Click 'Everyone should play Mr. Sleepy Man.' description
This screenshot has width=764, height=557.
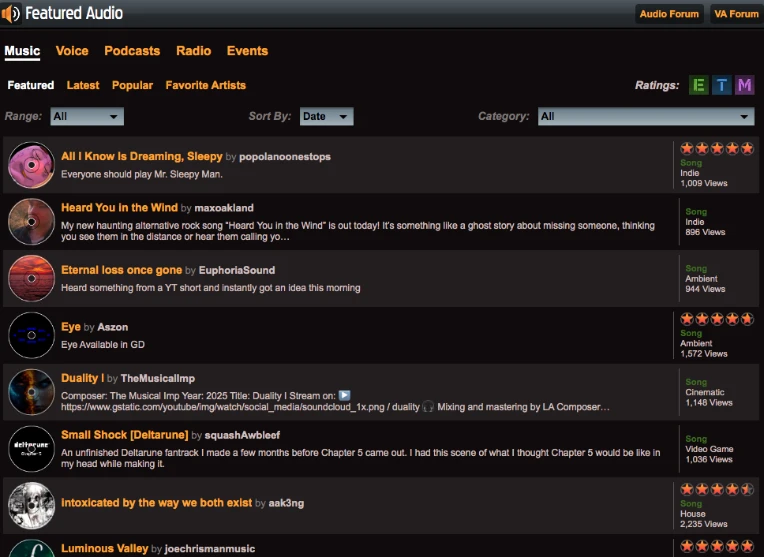pyautogui.click(x=142, y=174)
